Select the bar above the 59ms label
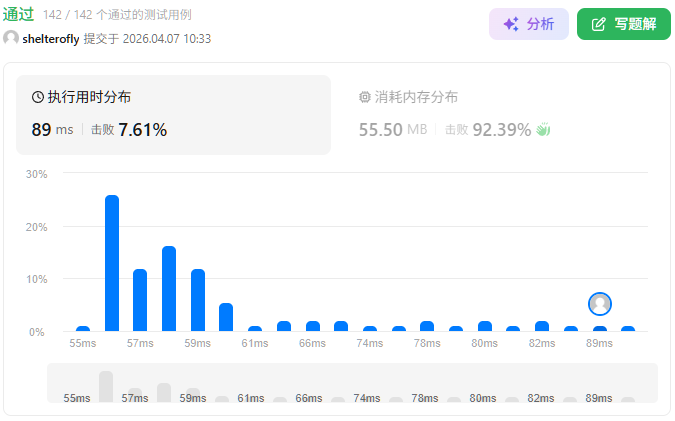Viewport: 675px width, 421px height. (x=198, y=300)
